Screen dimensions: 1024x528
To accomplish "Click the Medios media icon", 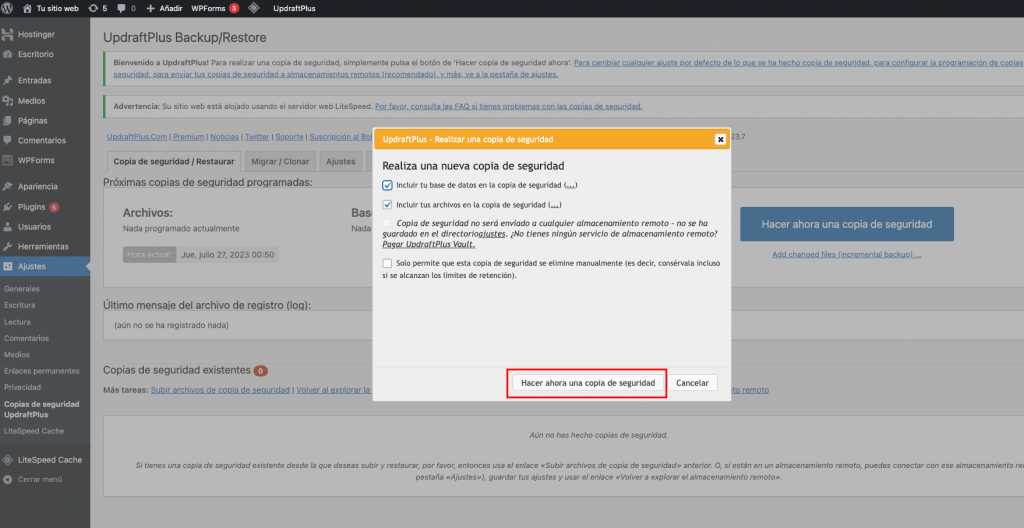I will (x=8, y=101).
